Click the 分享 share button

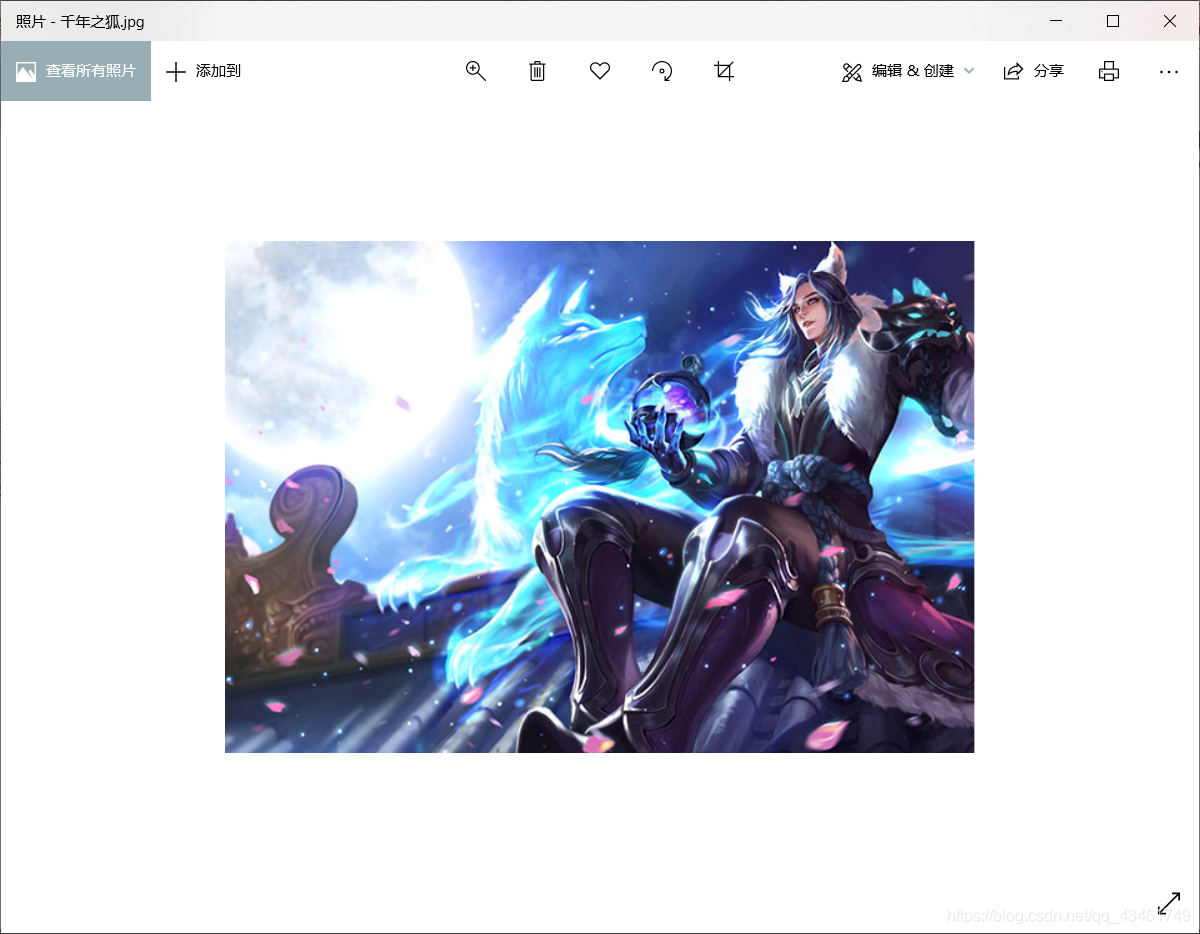(1034, 71)
